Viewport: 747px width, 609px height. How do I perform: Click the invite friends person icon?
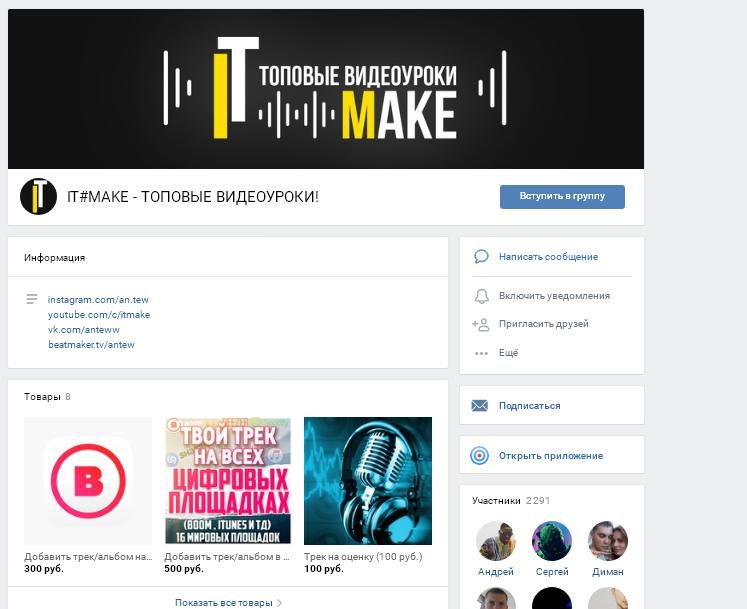tap(481, 325)
